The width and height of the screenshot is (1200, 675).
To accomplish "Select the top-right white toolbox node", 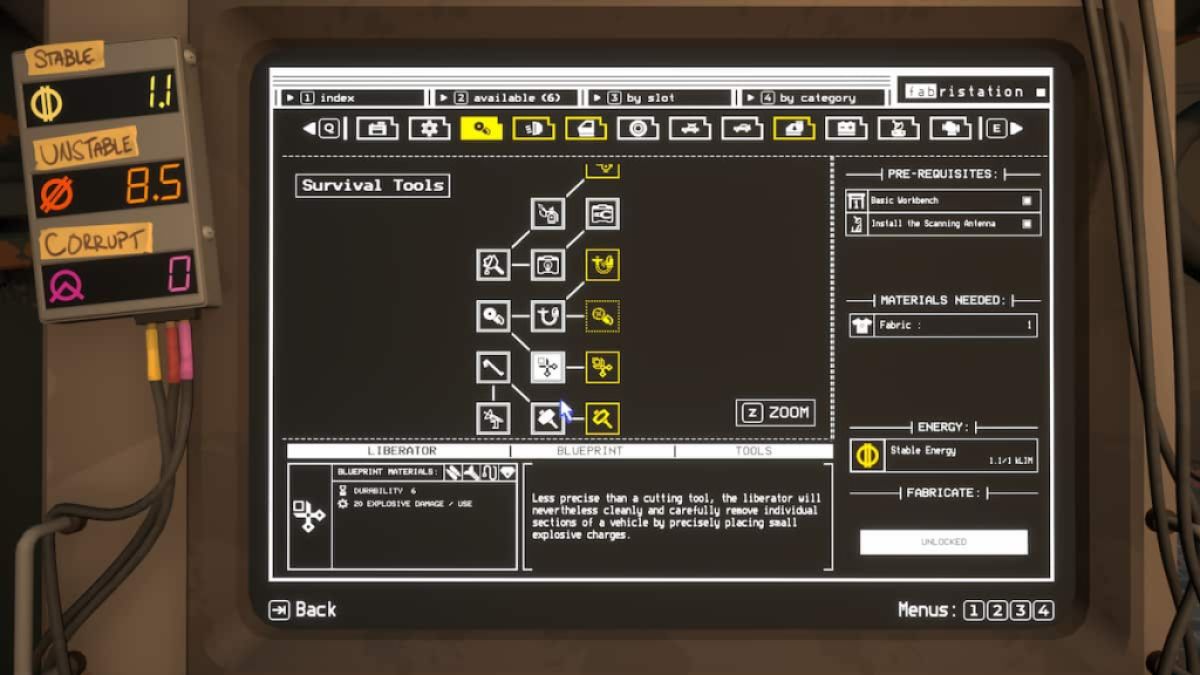I will pyautogui.click(x=602, y=212).
